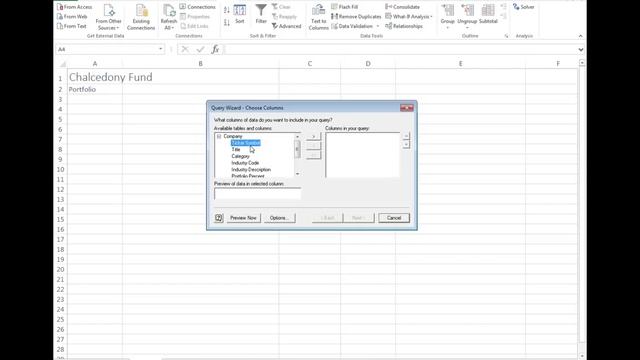Open the Name Box dropdown arrow
The height and width of the screenshot is (360, 640).
(x=160, y=49)
